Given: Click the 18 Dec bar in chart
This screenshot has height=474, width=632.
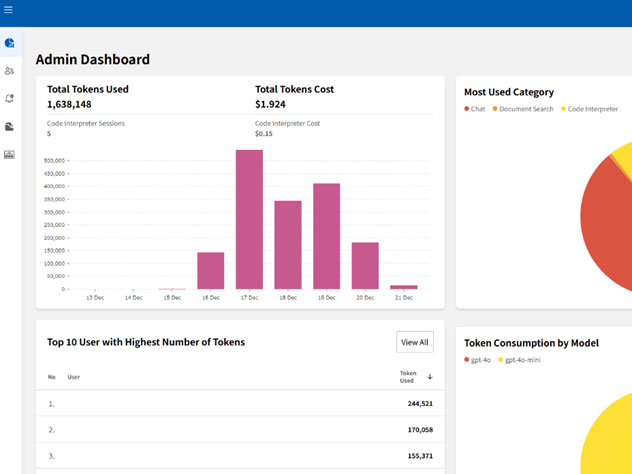Looking at the screenshot, I should (288, 245).
